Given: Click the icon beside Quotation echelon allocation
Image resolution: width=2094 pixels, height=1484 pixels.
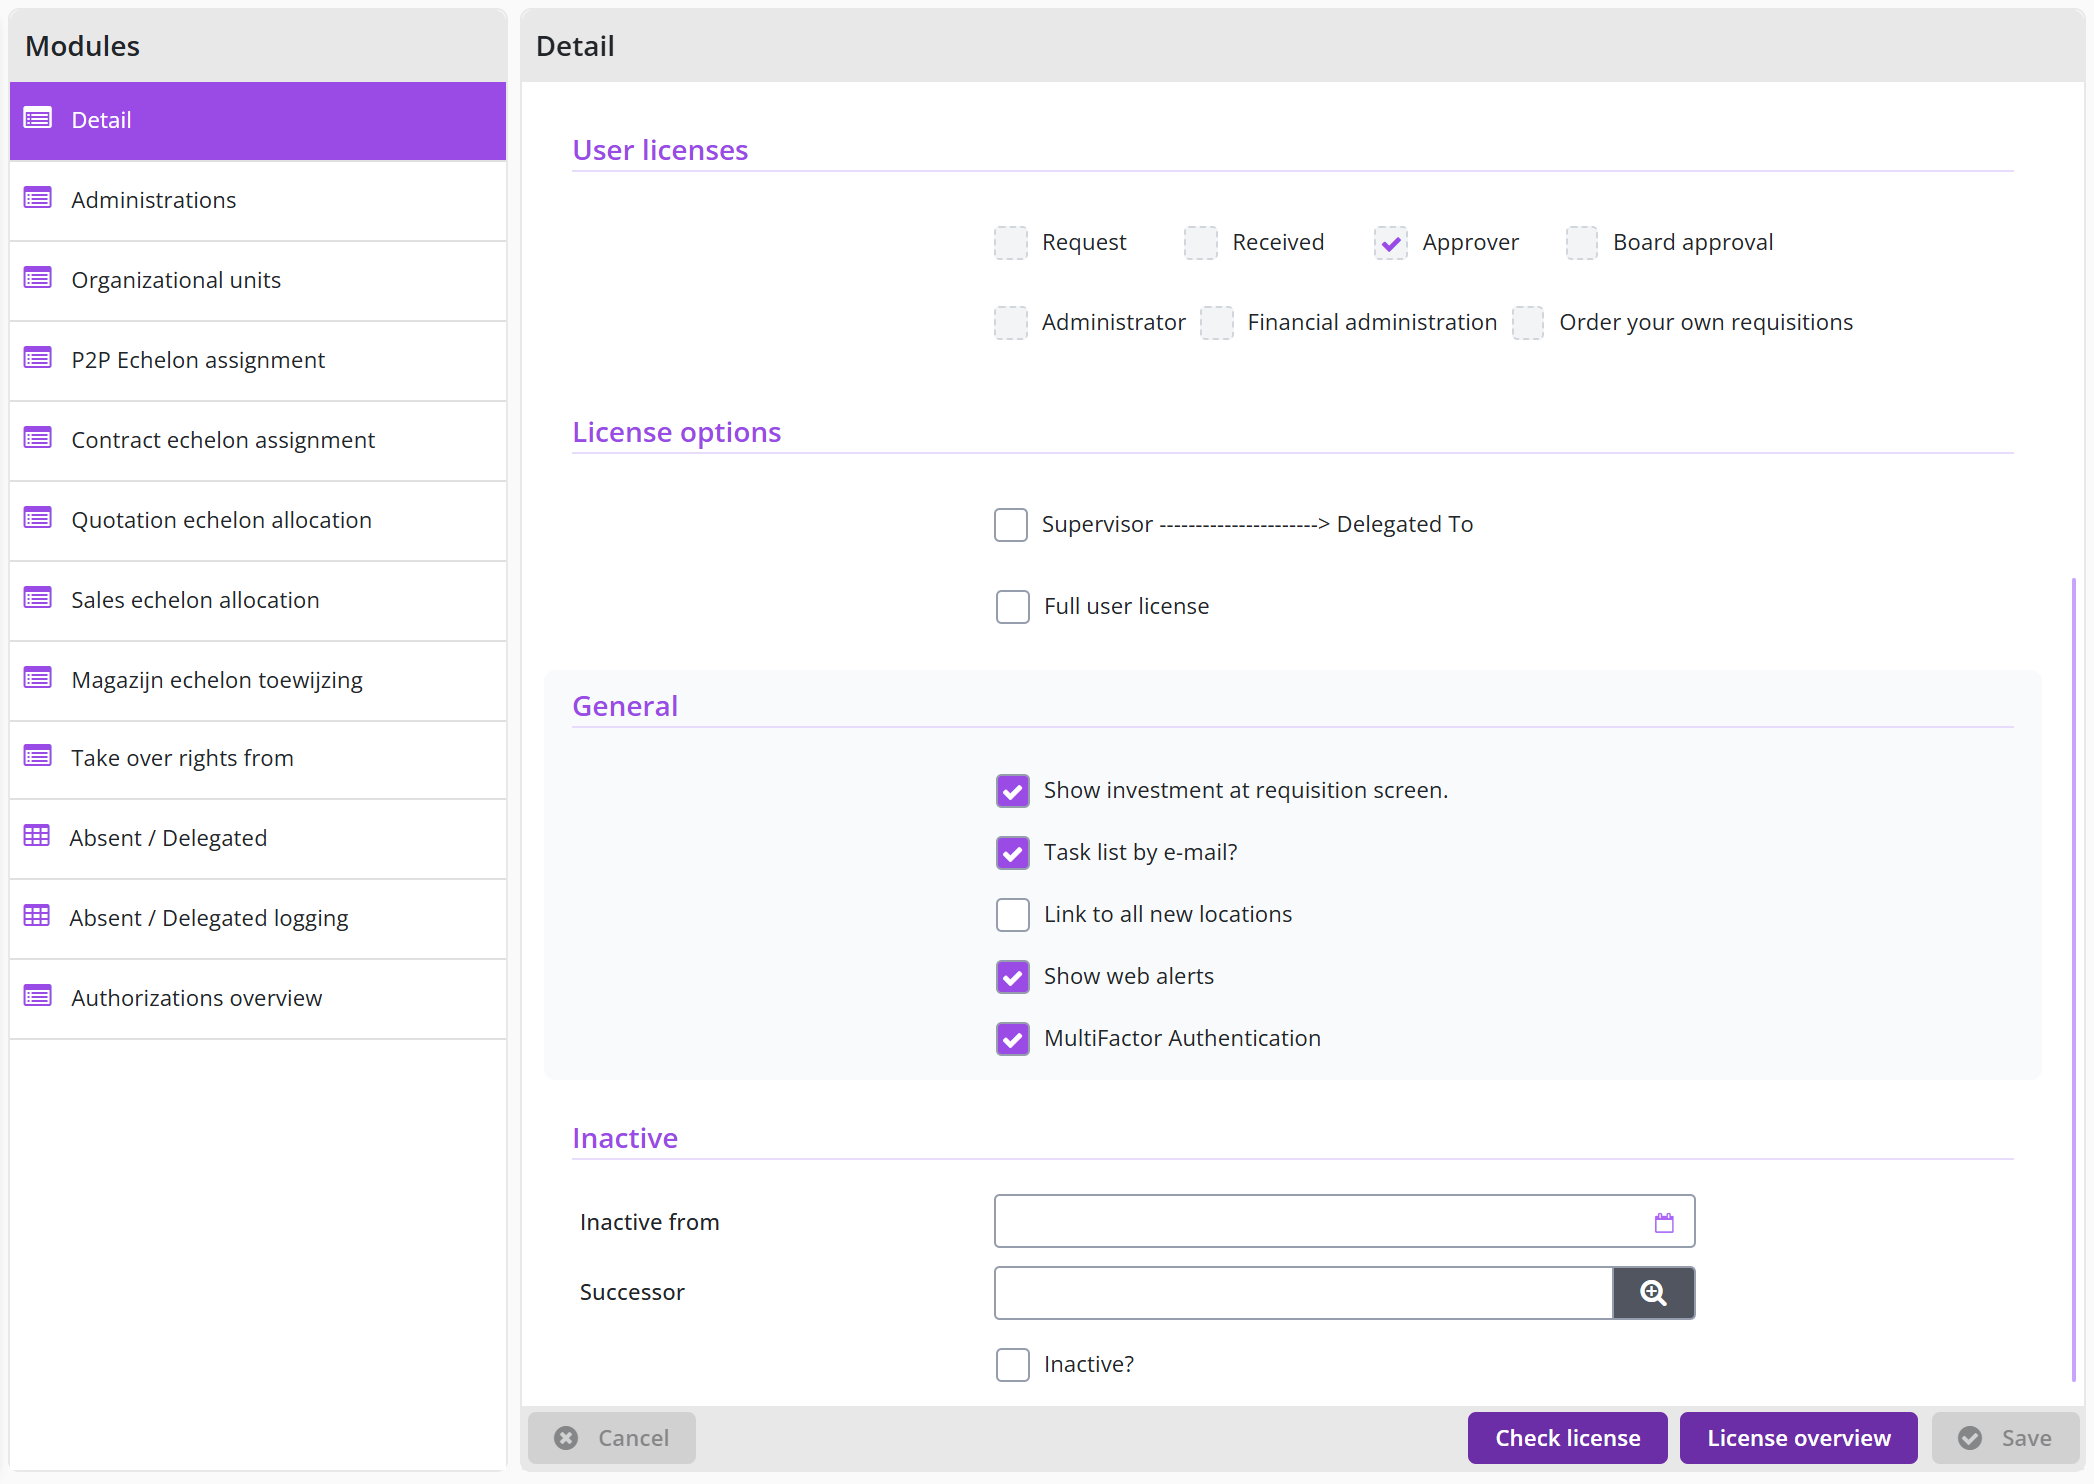Looking at the screenshot, I should pyautogui.click(x=38, y=519).
